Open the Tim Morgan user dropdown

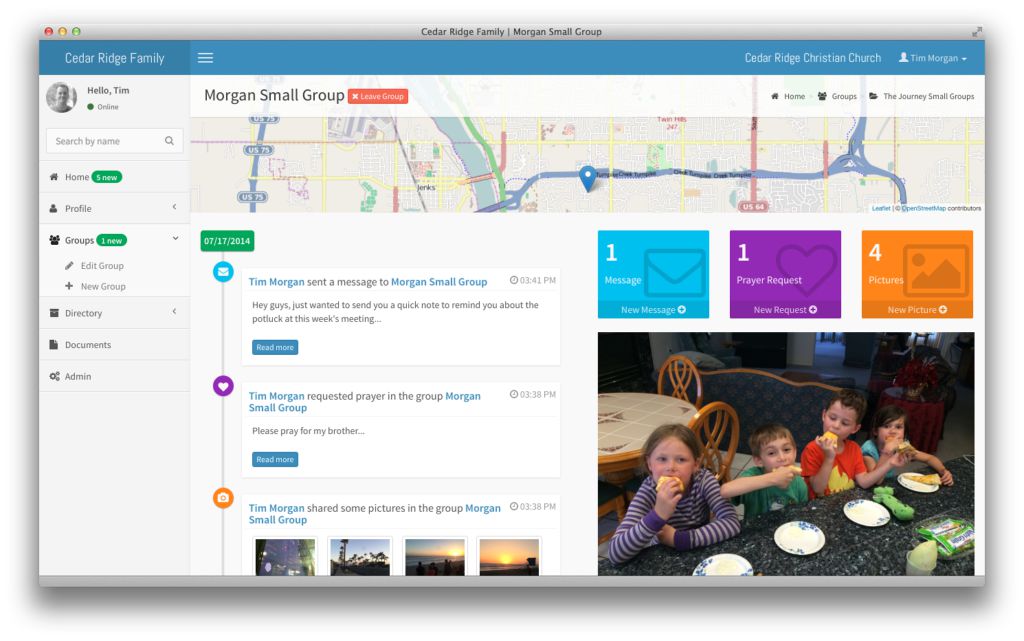(932, 58)
